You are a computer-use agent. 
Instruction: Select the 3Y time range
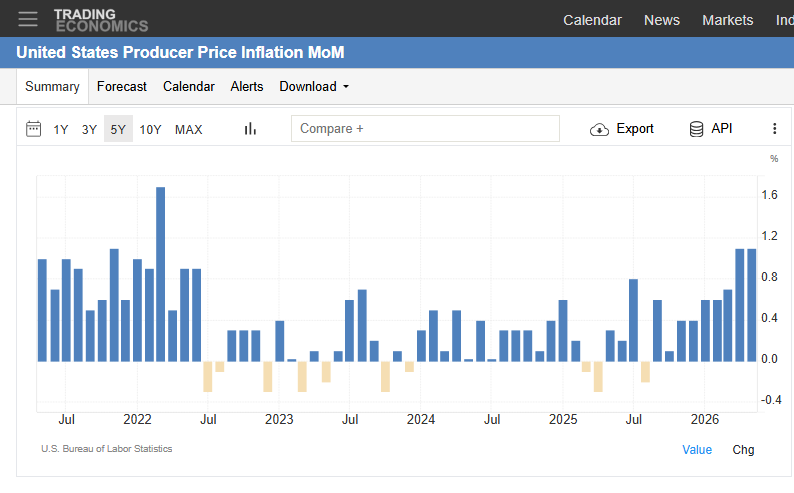tap(89, 130)
